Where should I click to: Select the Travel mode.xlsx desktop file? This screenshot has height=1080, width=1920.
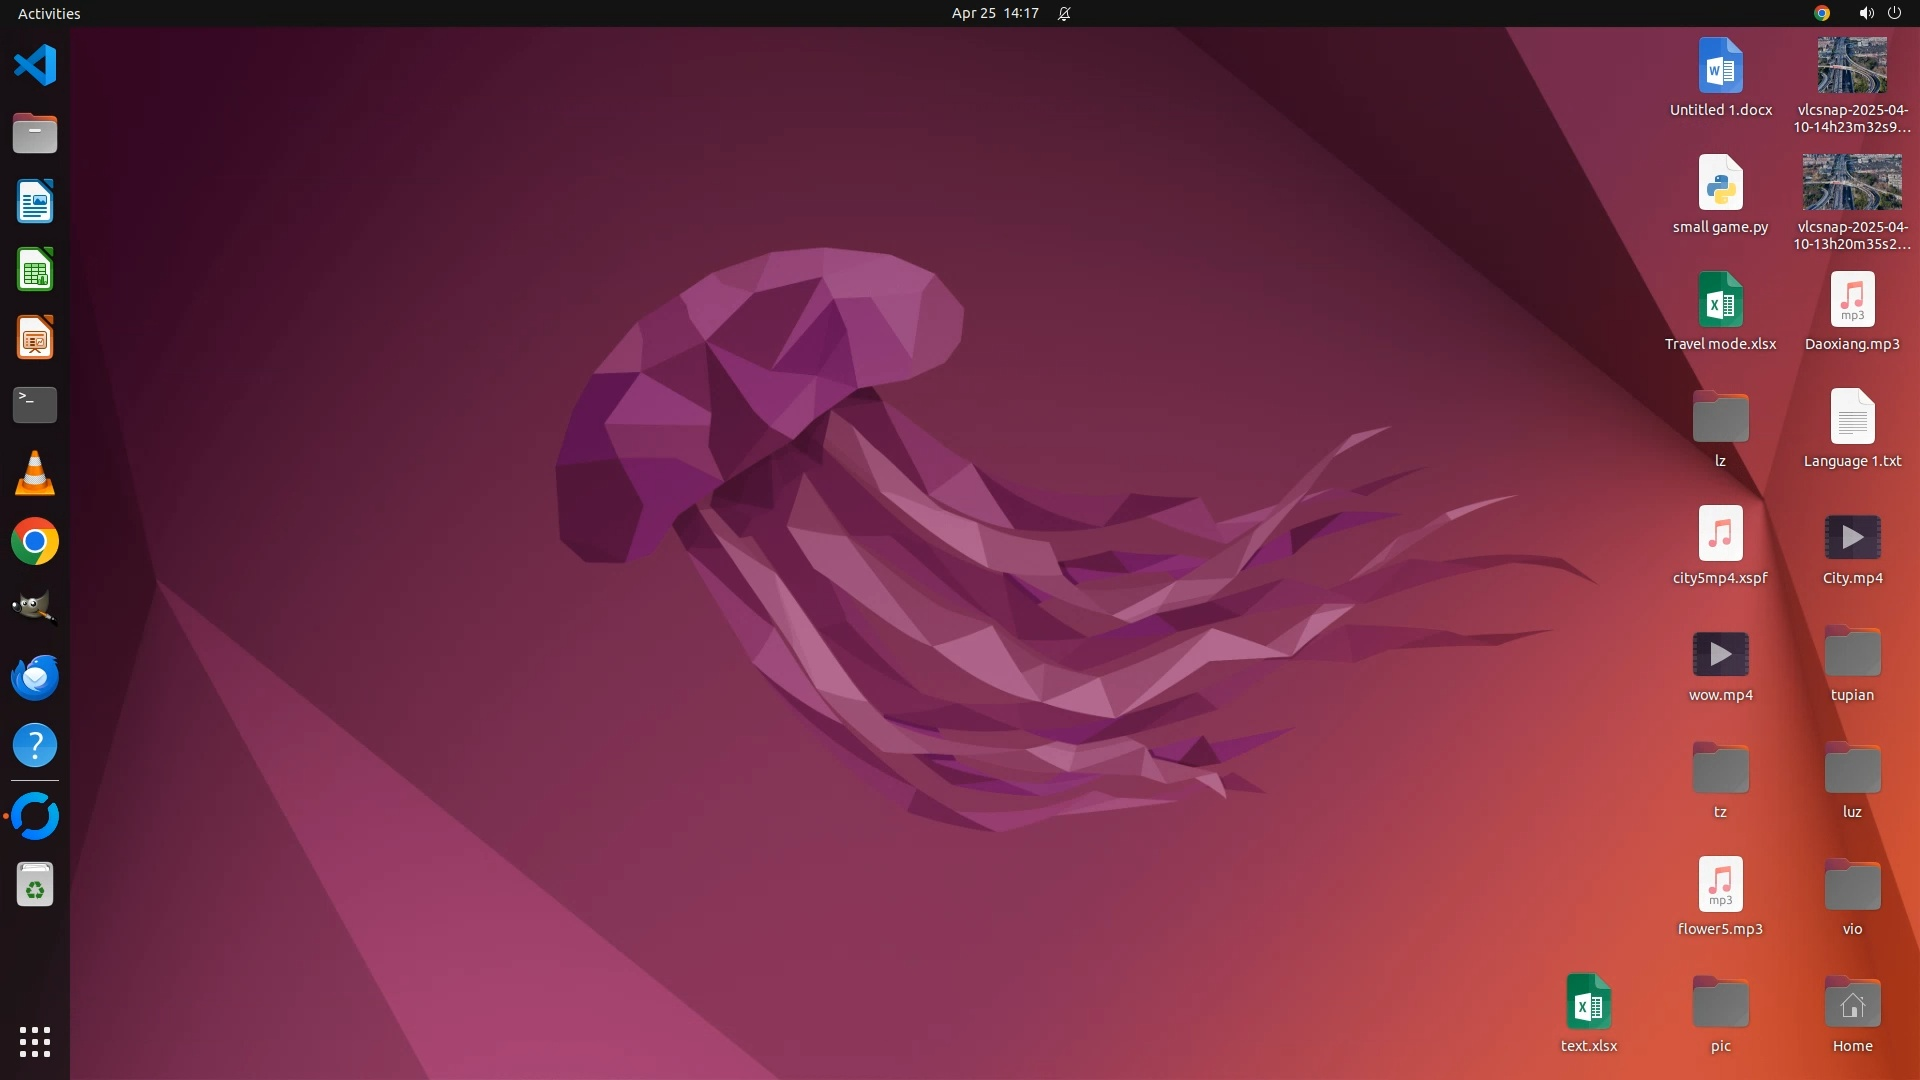tap(1720, 301)
